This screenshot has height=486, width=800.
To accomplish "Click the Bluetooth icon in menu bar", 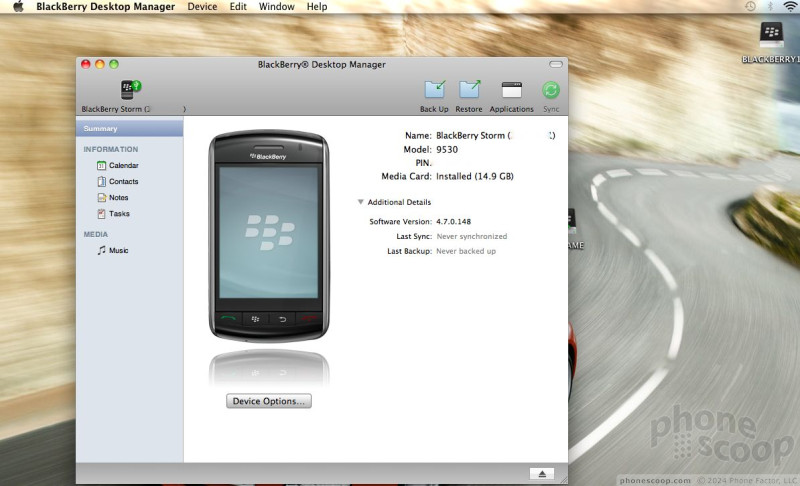I will pyautogui.click(x=770, y=6).
